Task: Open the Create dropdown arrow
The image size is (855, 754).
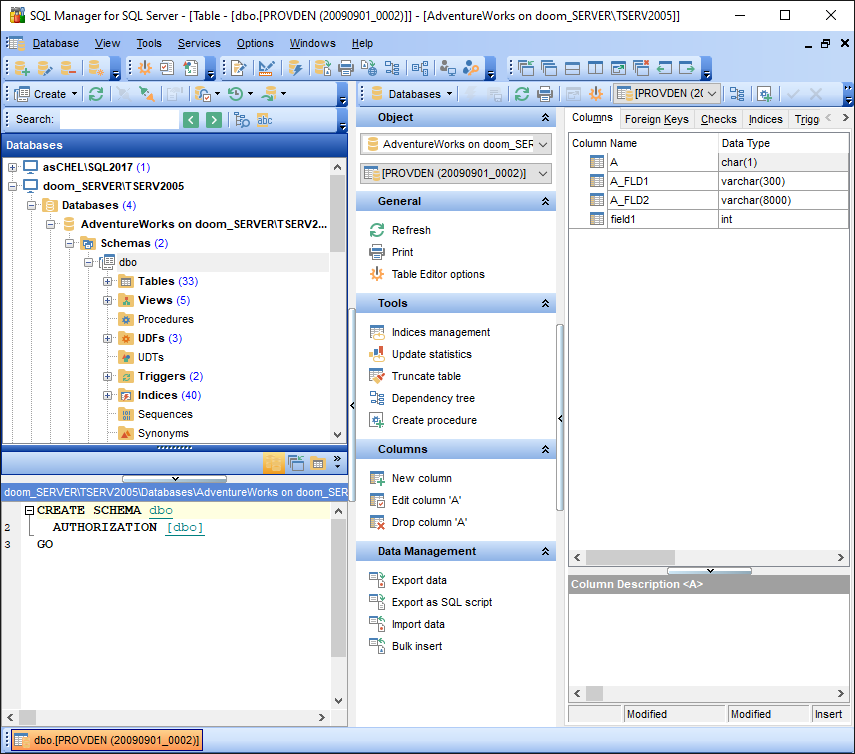Action: pyautogui.click(x=75, y=94)
